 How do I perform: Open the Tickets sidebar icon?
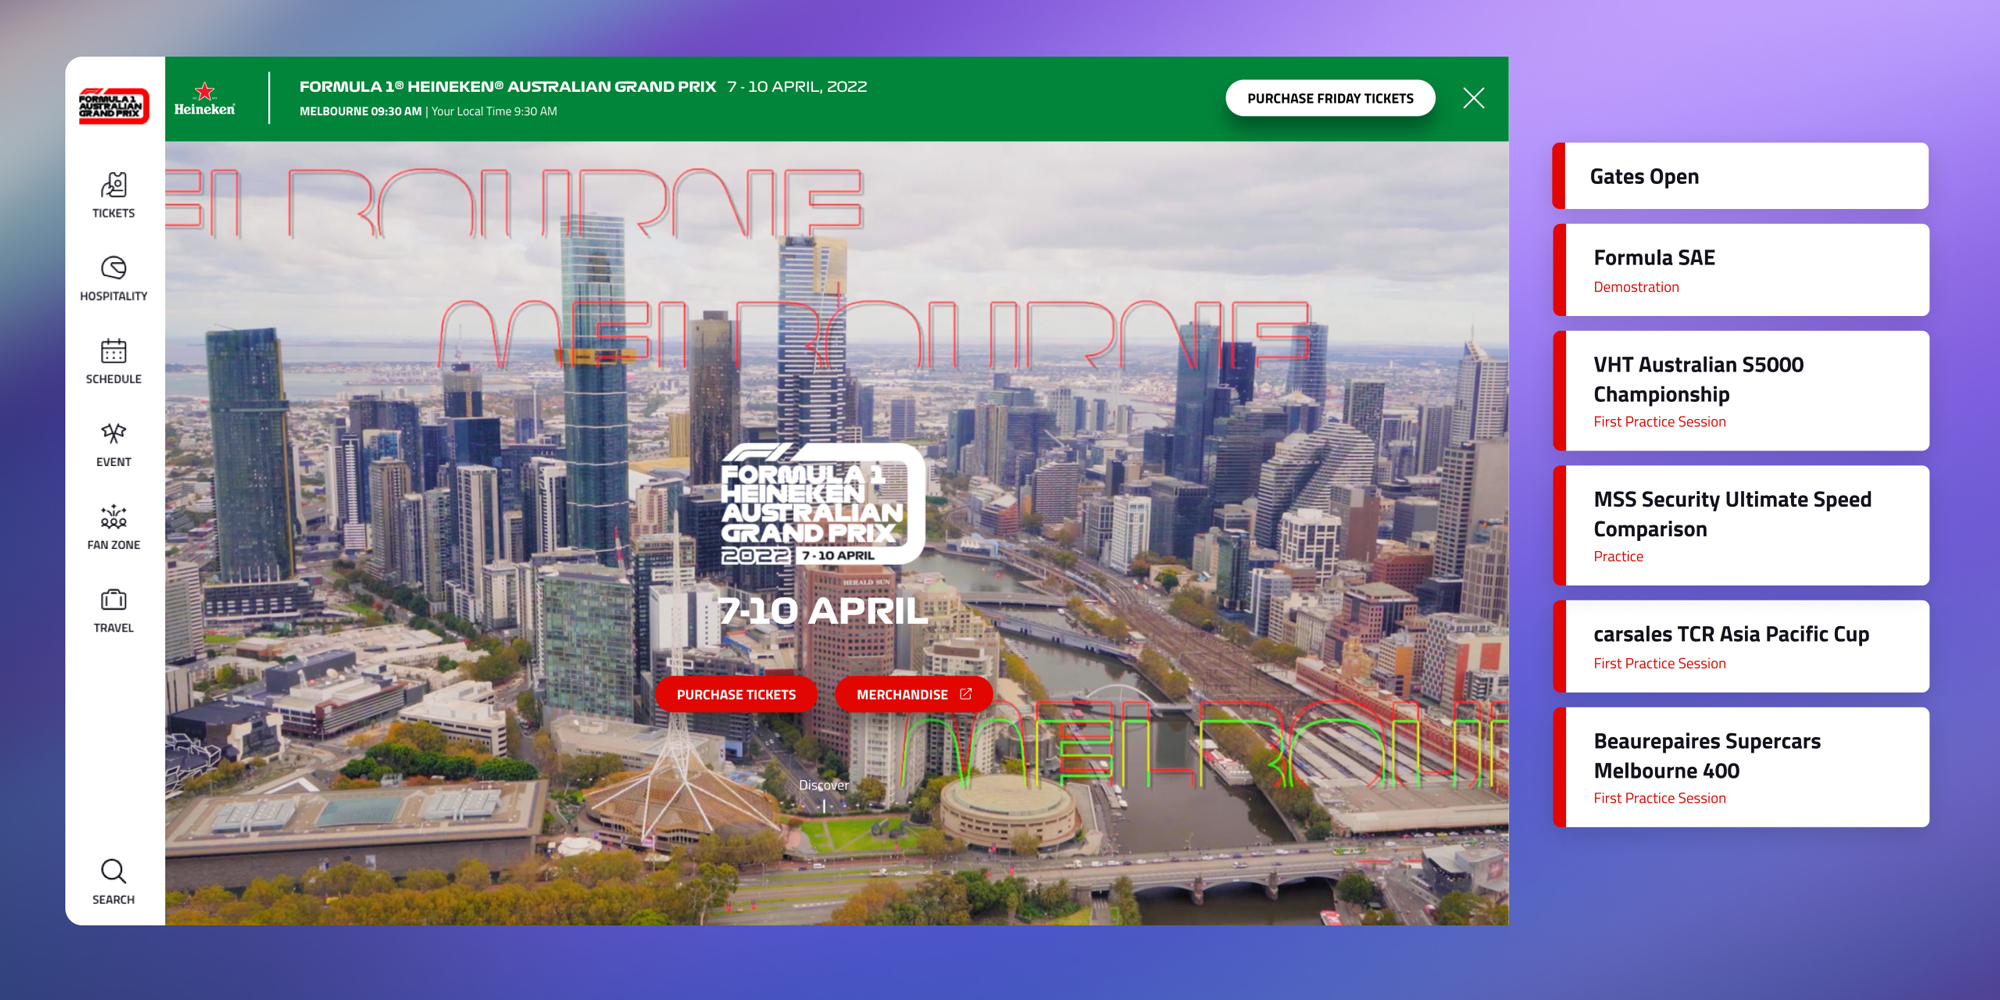[114, 194]
